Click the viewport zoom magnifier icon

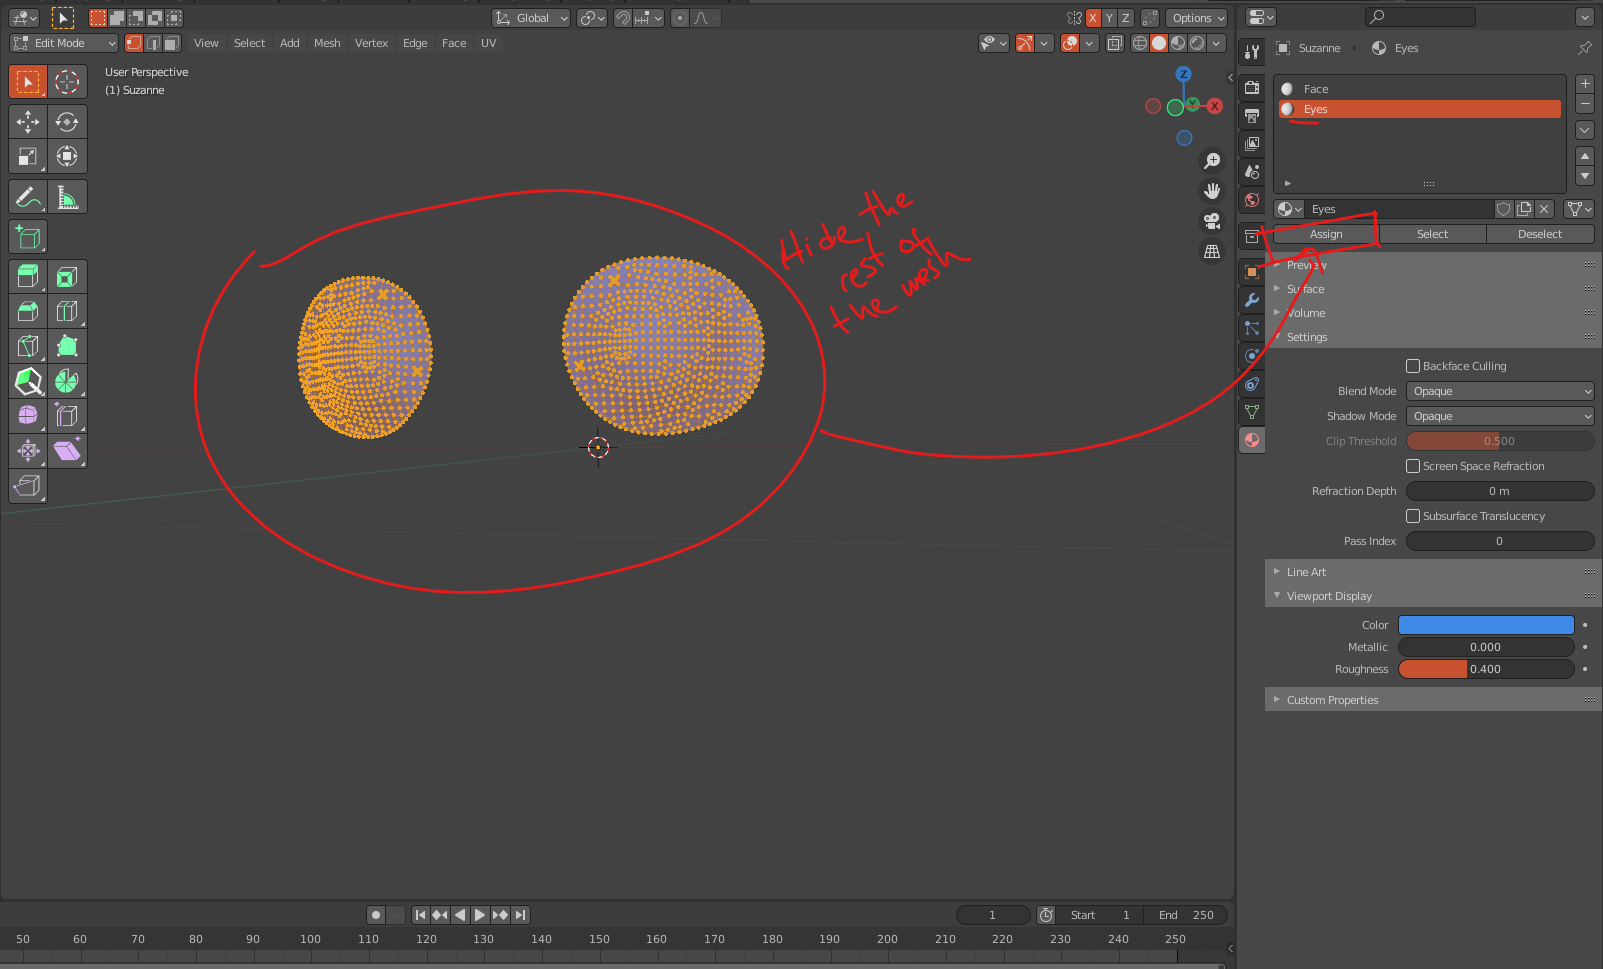tap(1212, 161)
